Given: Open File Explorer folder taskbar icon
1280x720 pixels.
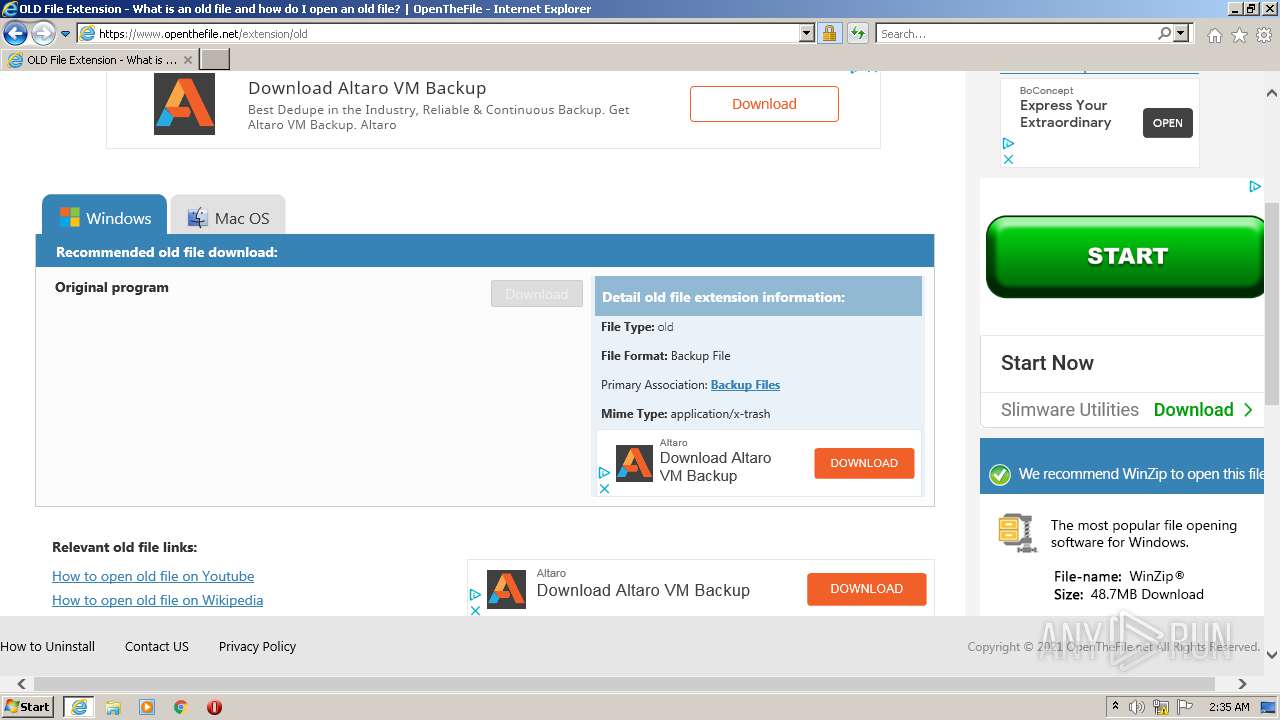Looking at the screenshot, I should 113,707.
